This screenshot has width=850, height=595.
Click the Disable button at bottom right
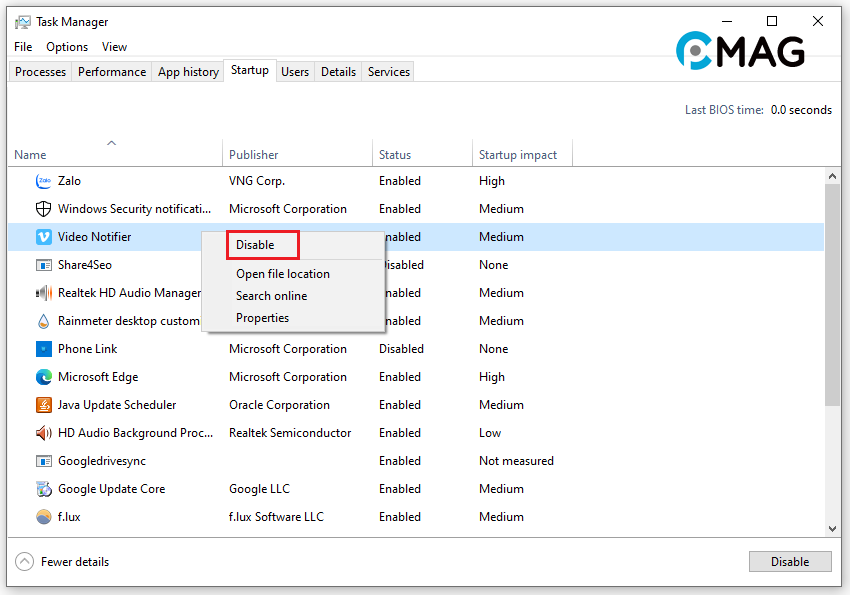pos(789,561)
